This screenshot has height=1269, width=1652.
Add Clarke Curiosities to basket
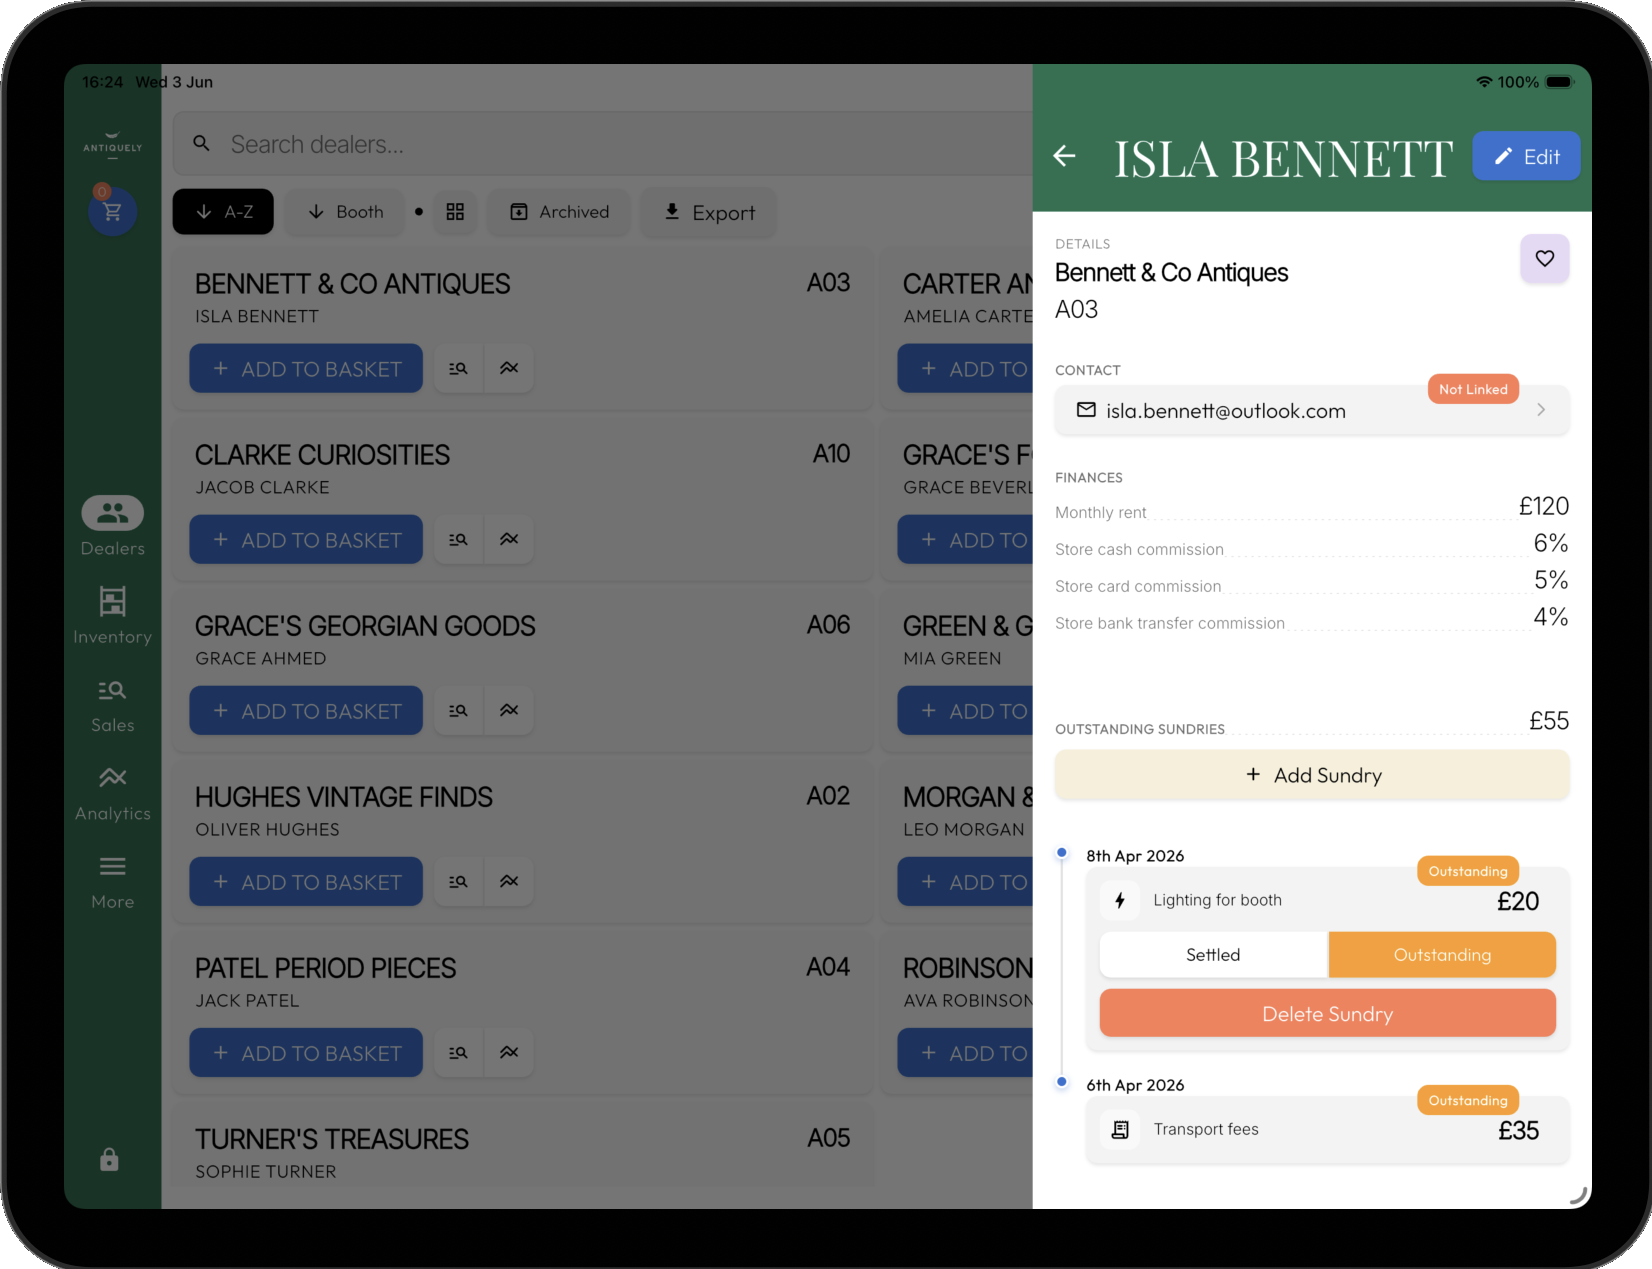(x=306, y=540)
